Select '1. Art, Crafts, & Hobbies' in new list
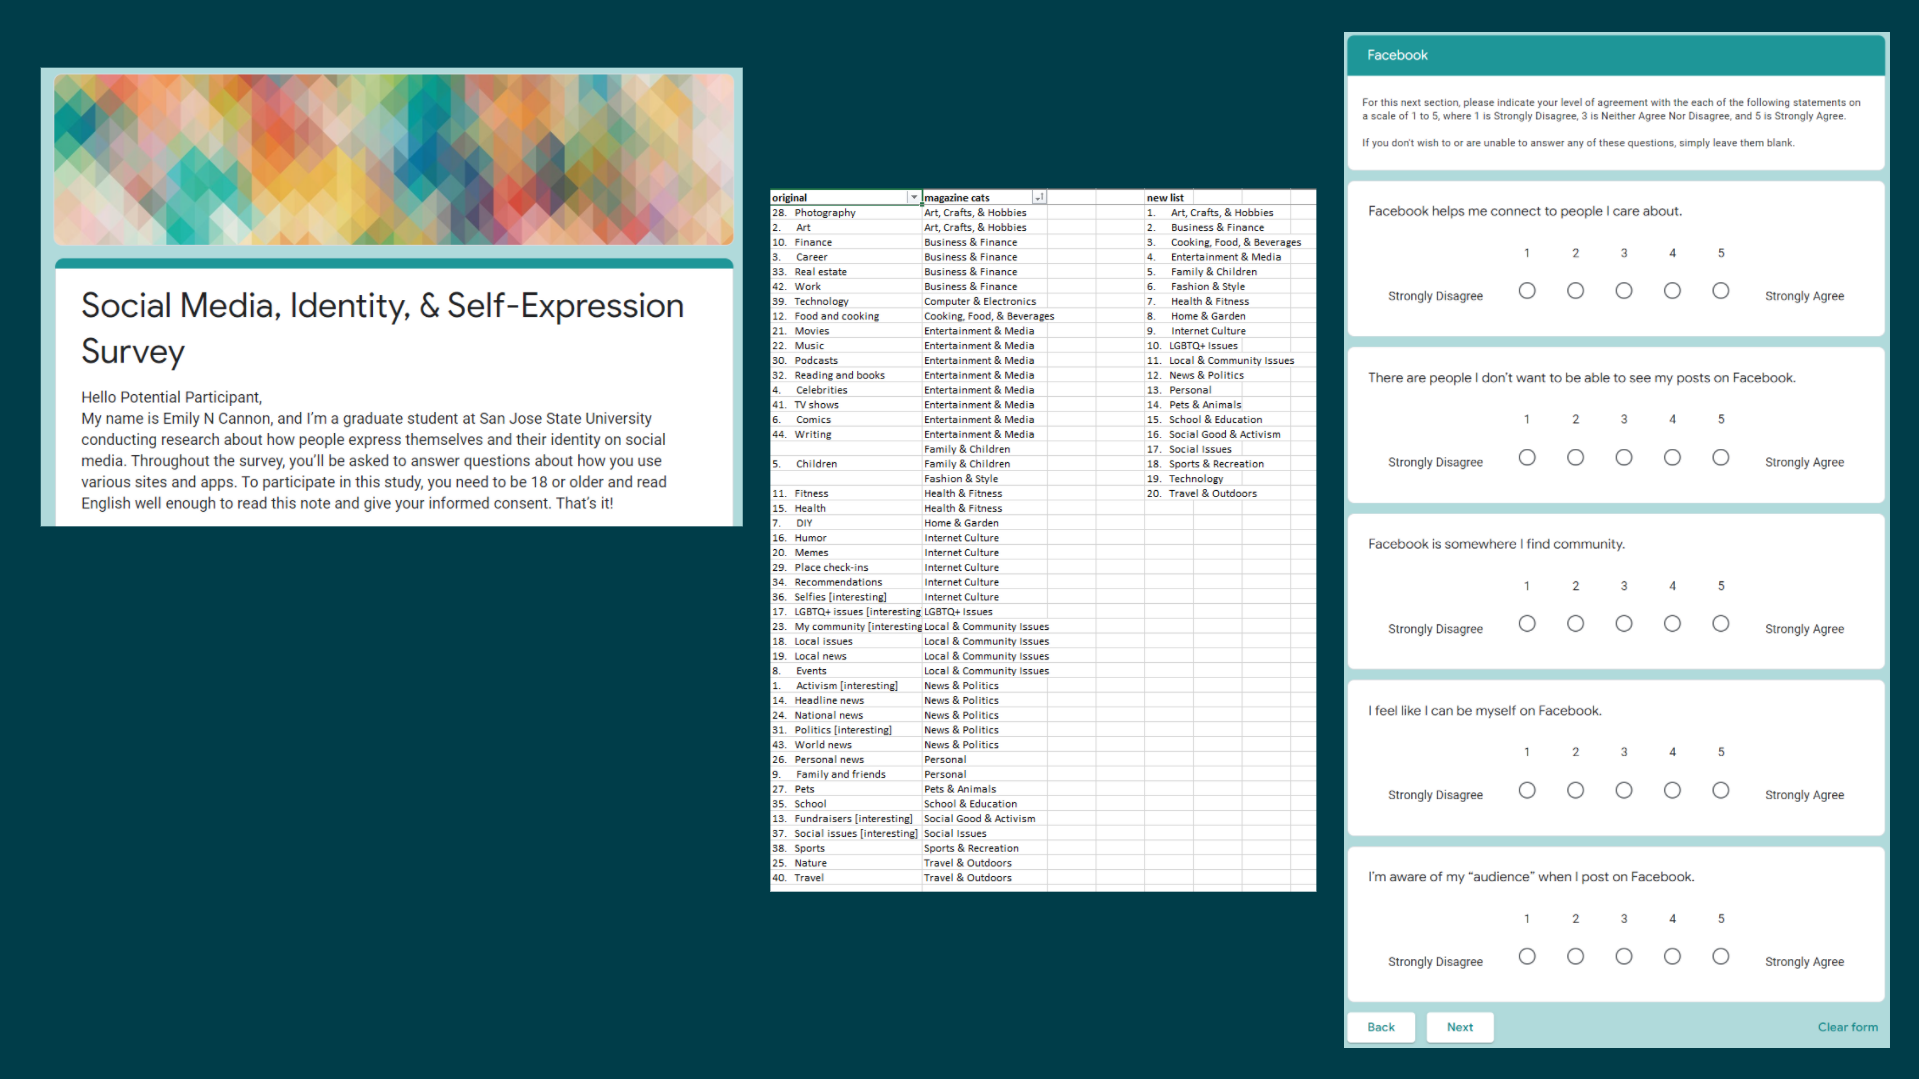Screen dimensions: 1919x1079 point(1211,213)
